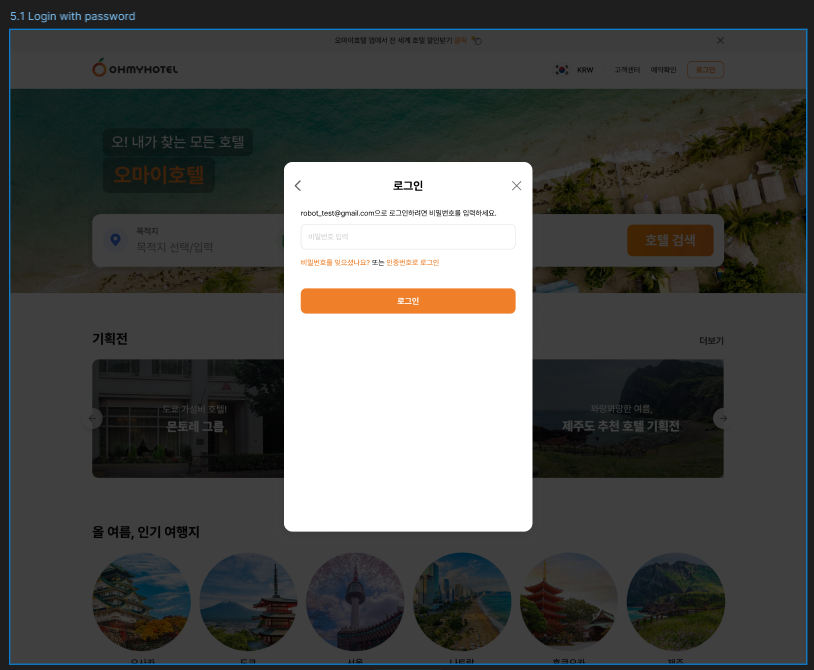Select the Korean flag language icon
Image resolution: width=814 pixels, height=670 pixels.
[x=562, y=70]
